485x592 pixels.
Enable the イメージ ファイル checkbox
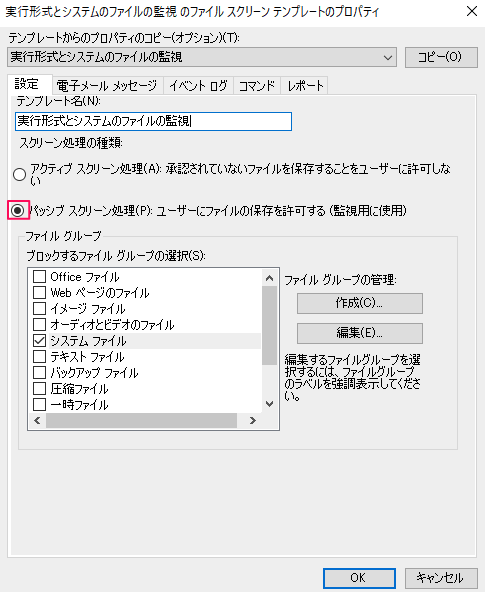click(39, 309)
